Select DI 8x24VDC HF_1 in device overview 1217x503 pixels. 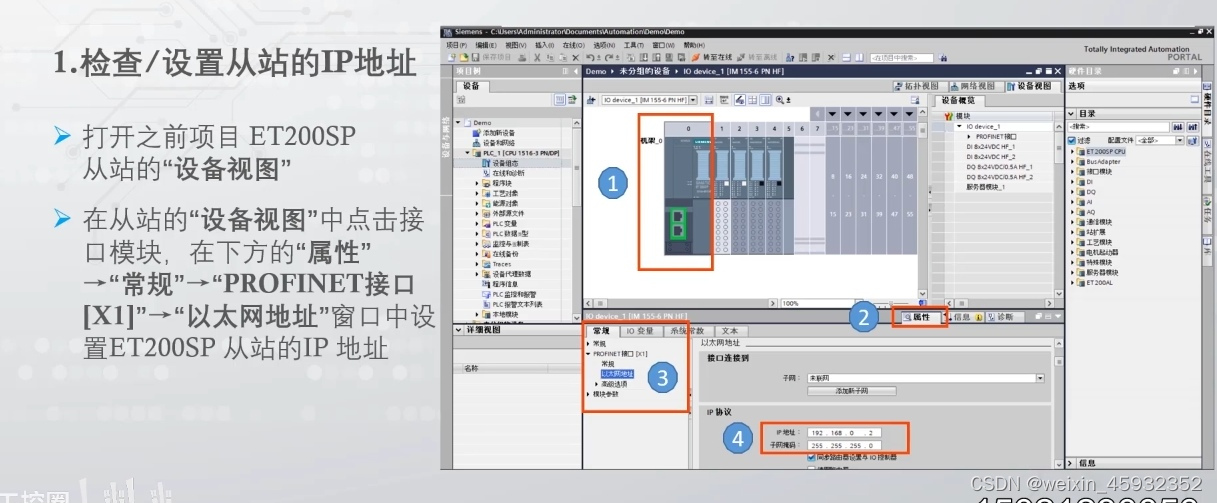tap(991, 146)
